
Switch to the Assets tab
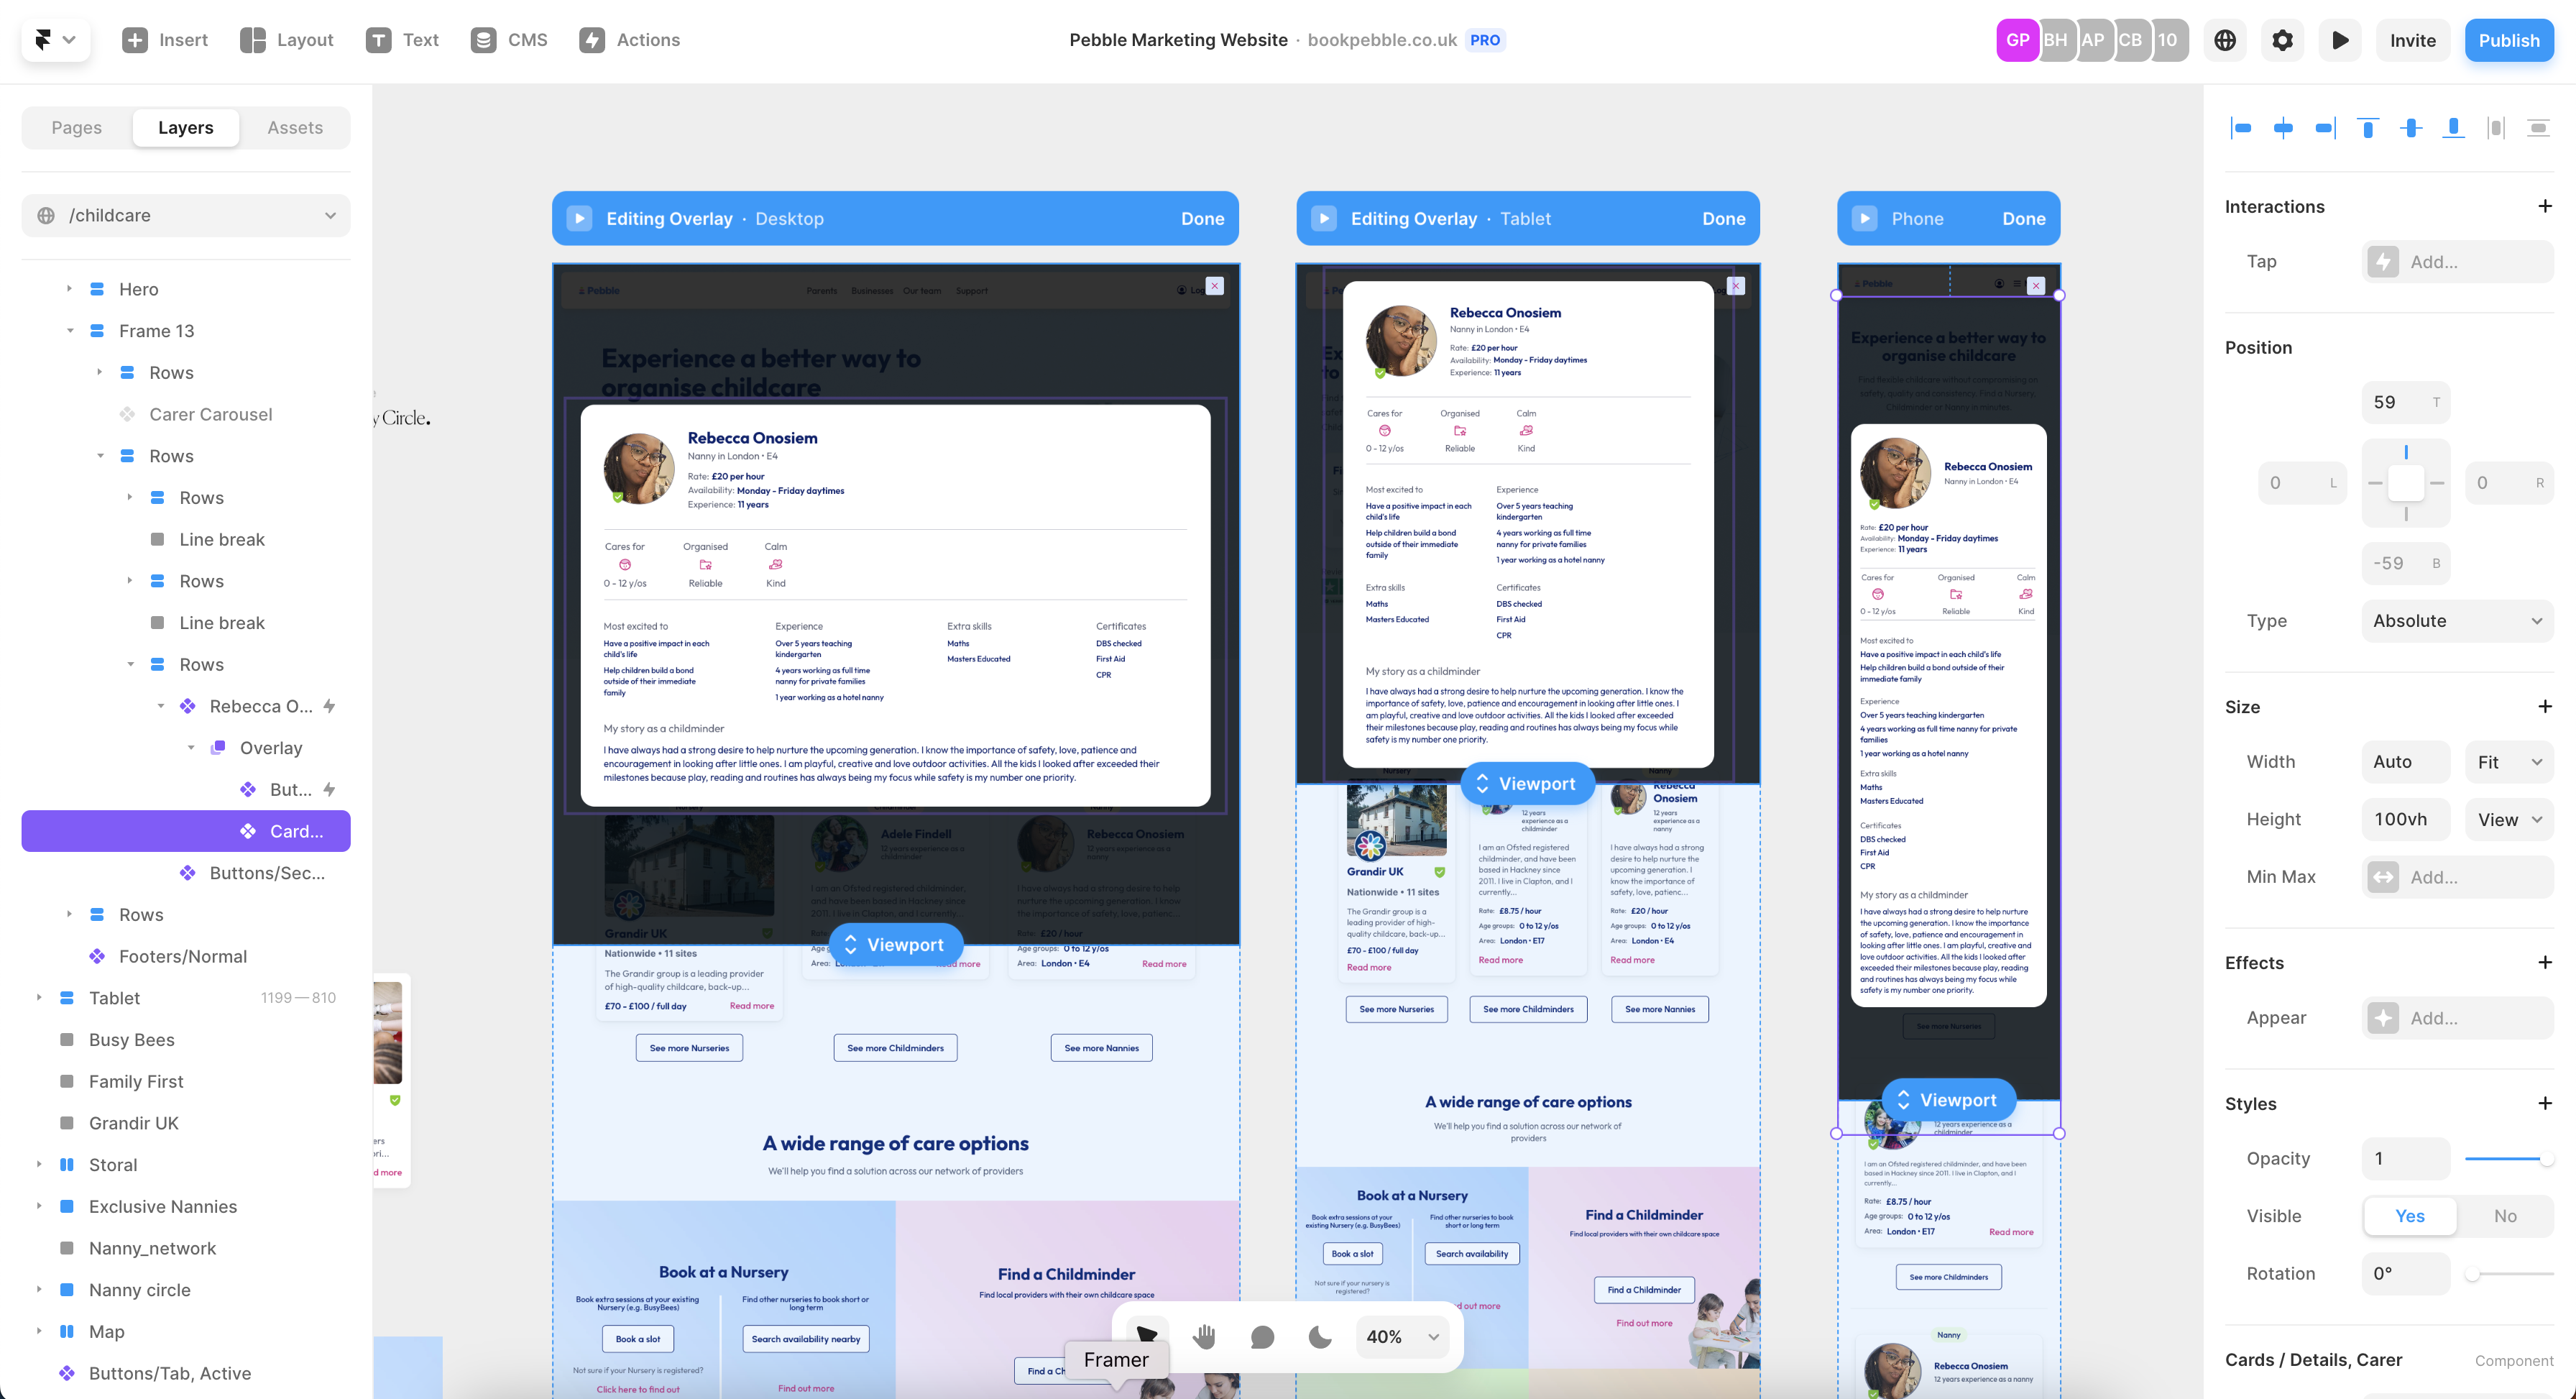pyautogui.click(x=295, y=127)
